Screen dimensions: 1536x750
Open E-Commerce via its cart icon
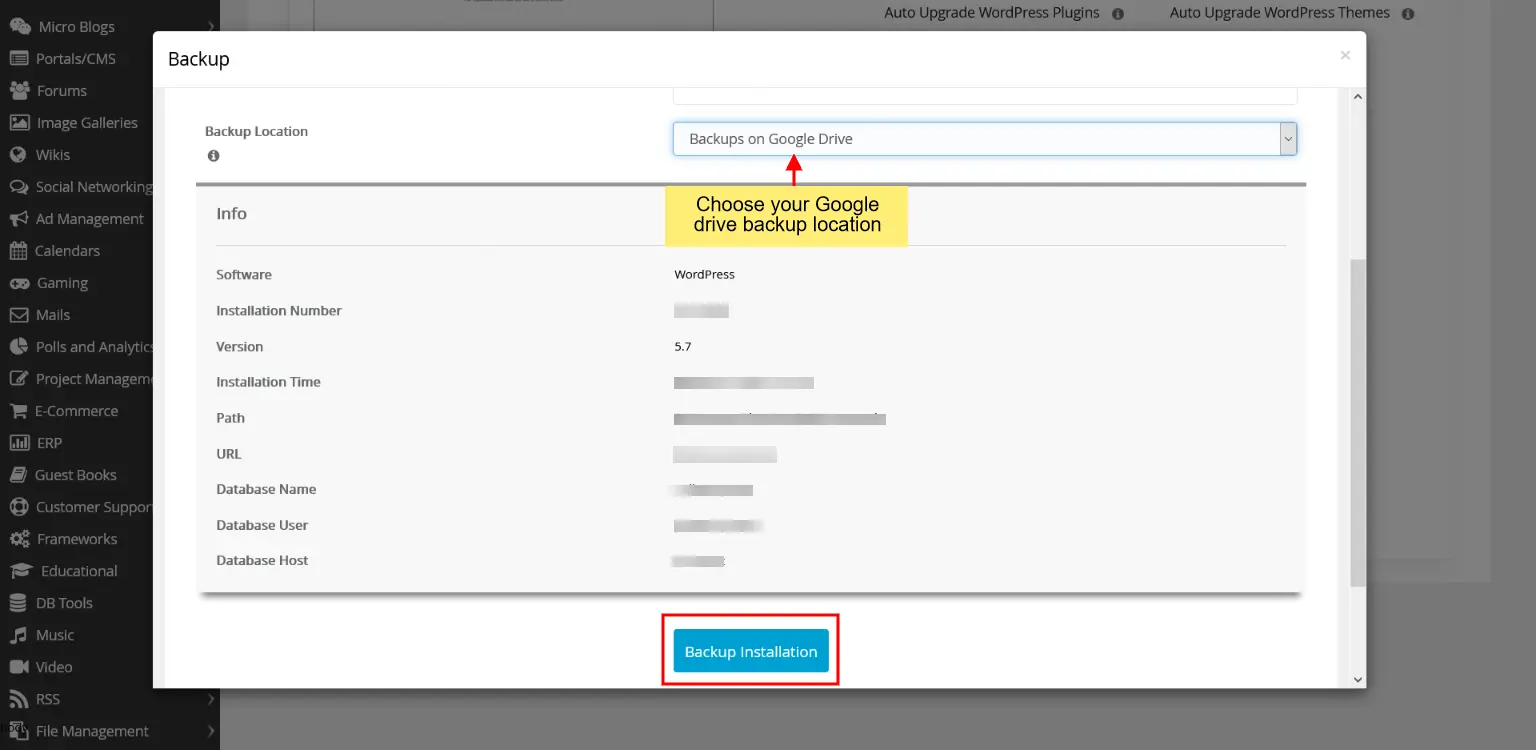(x=21, y=410)
